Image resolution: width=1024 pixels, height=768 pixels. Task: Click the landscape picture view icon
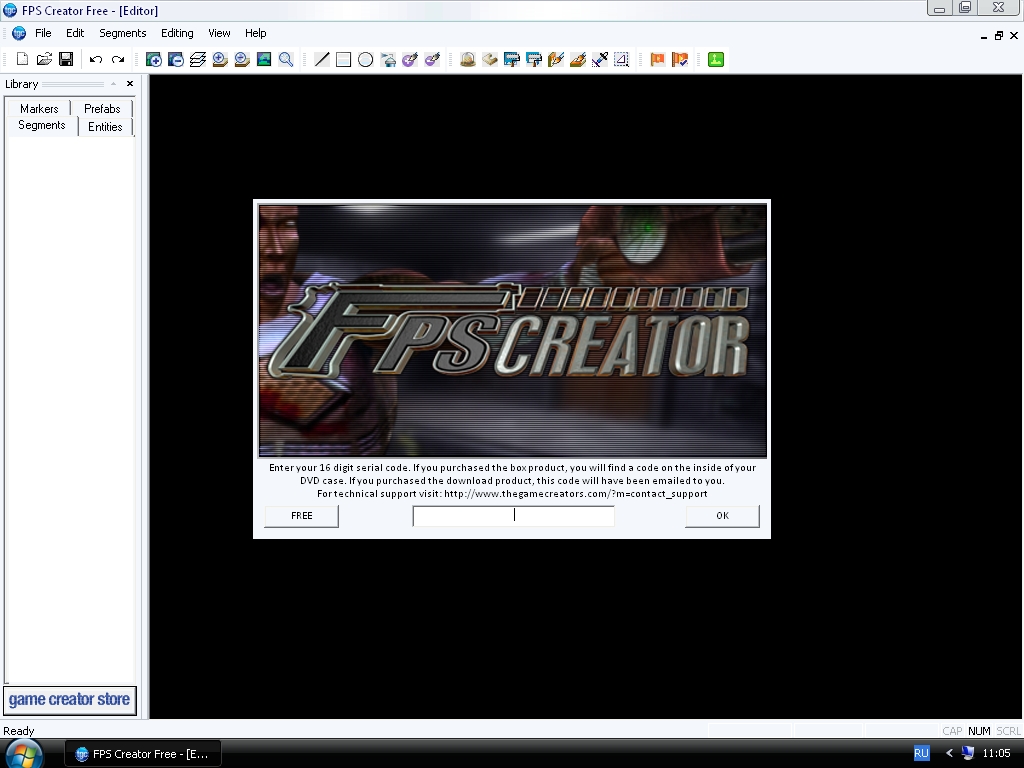[x=264, y=59]
